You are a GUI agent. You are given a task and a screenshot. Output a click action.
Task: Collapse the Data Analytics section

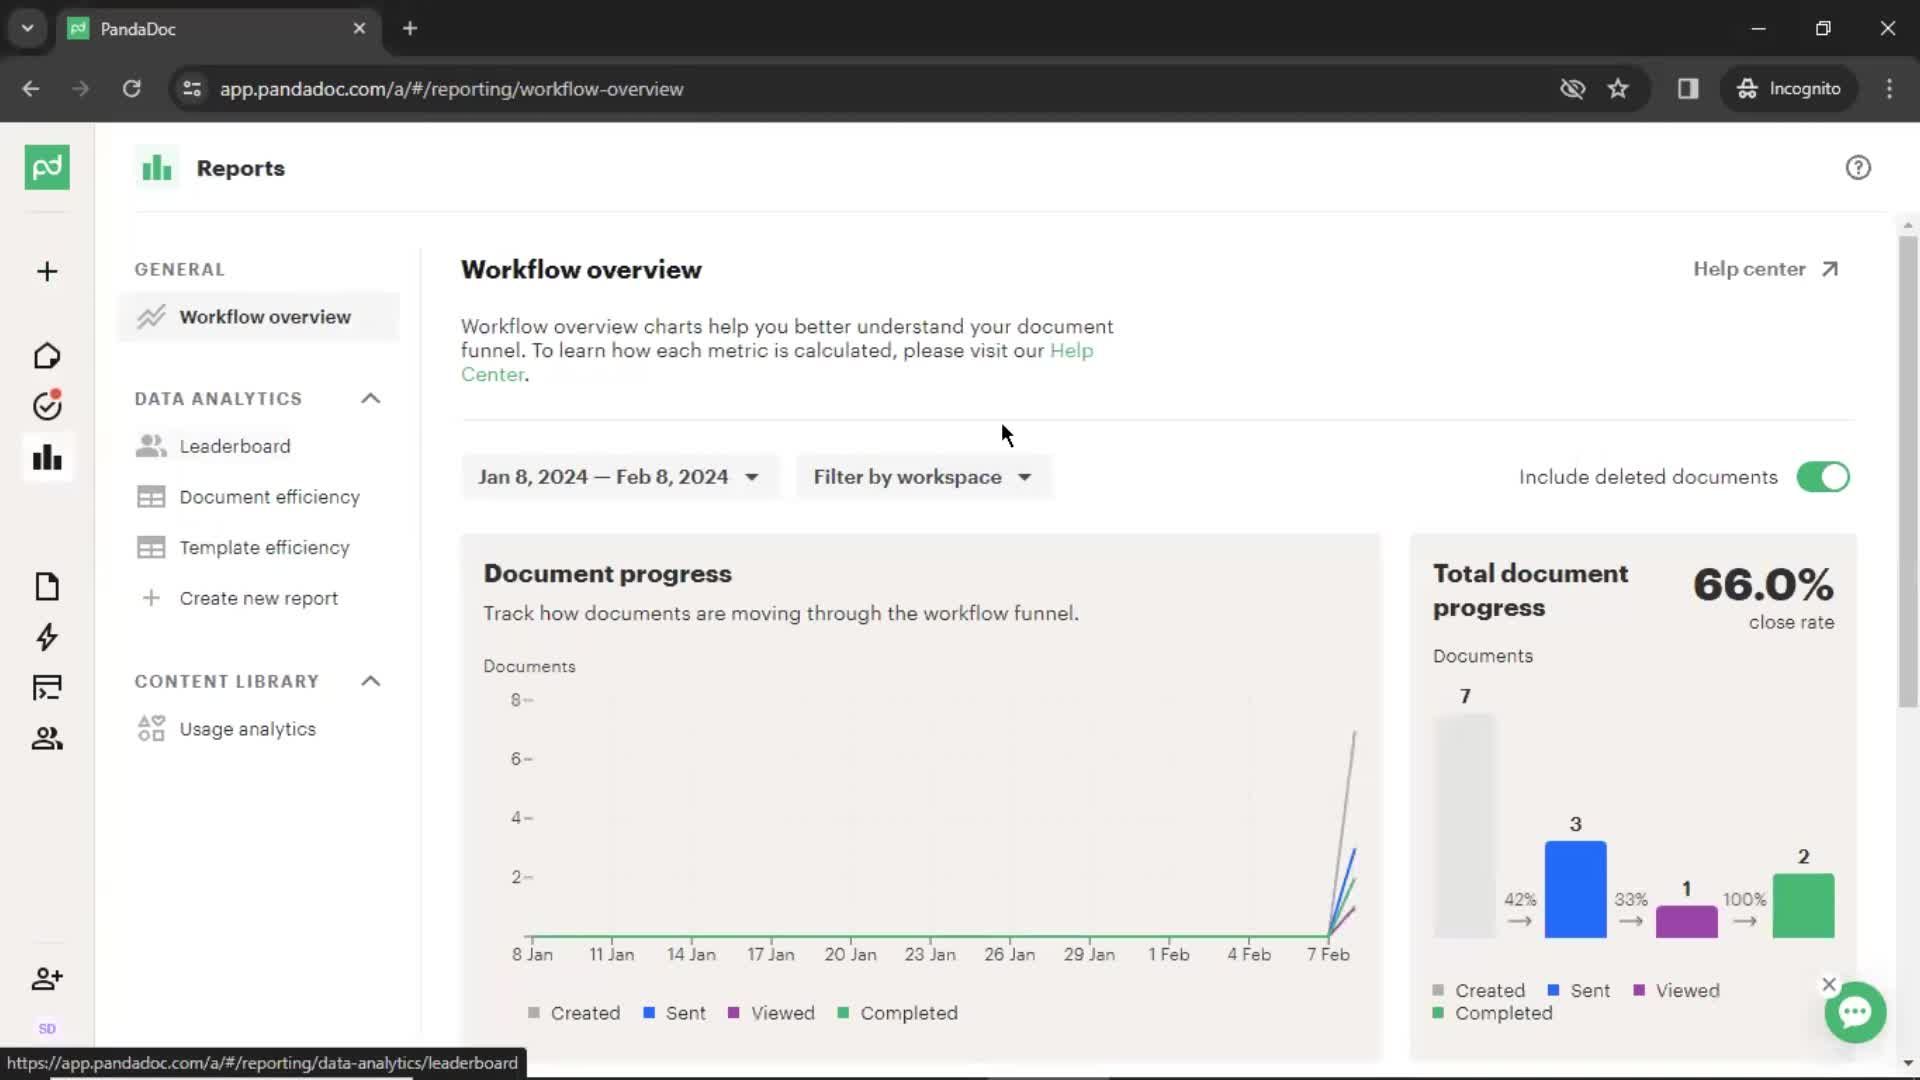(x=371, y=397)
